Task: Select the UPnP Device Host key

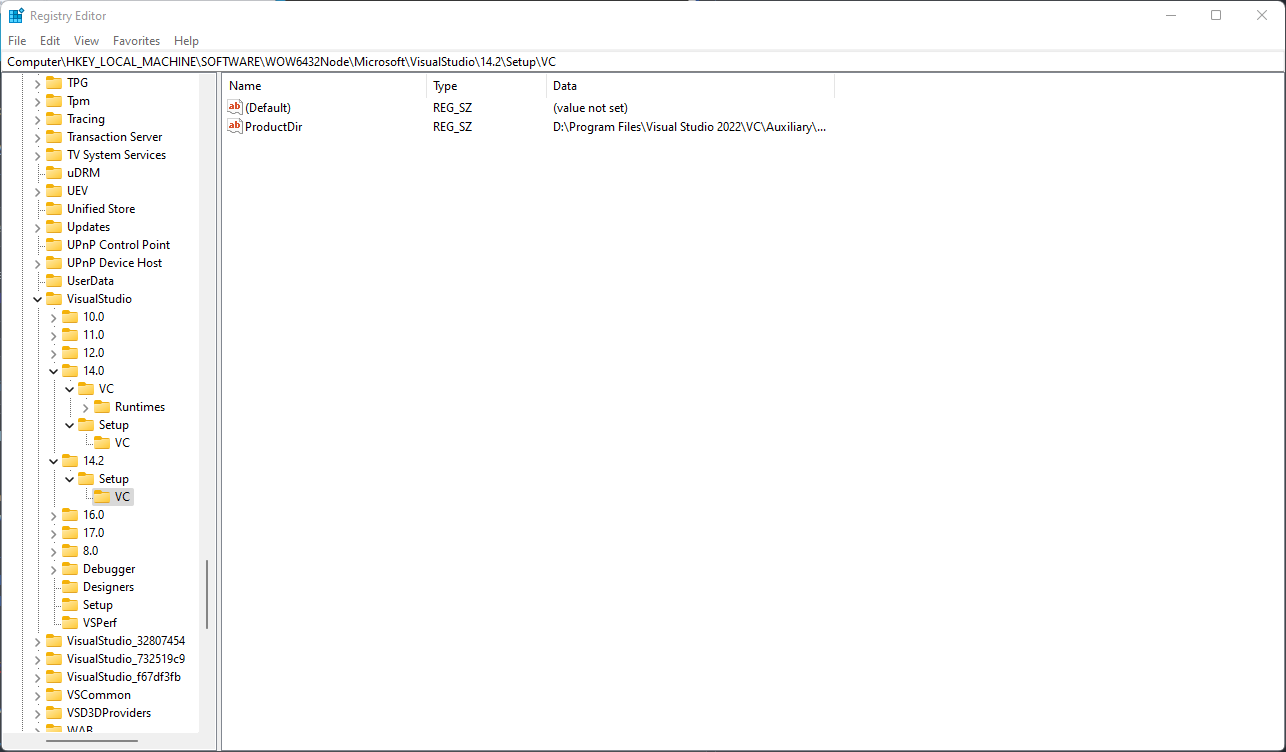Action: point(113,262)
